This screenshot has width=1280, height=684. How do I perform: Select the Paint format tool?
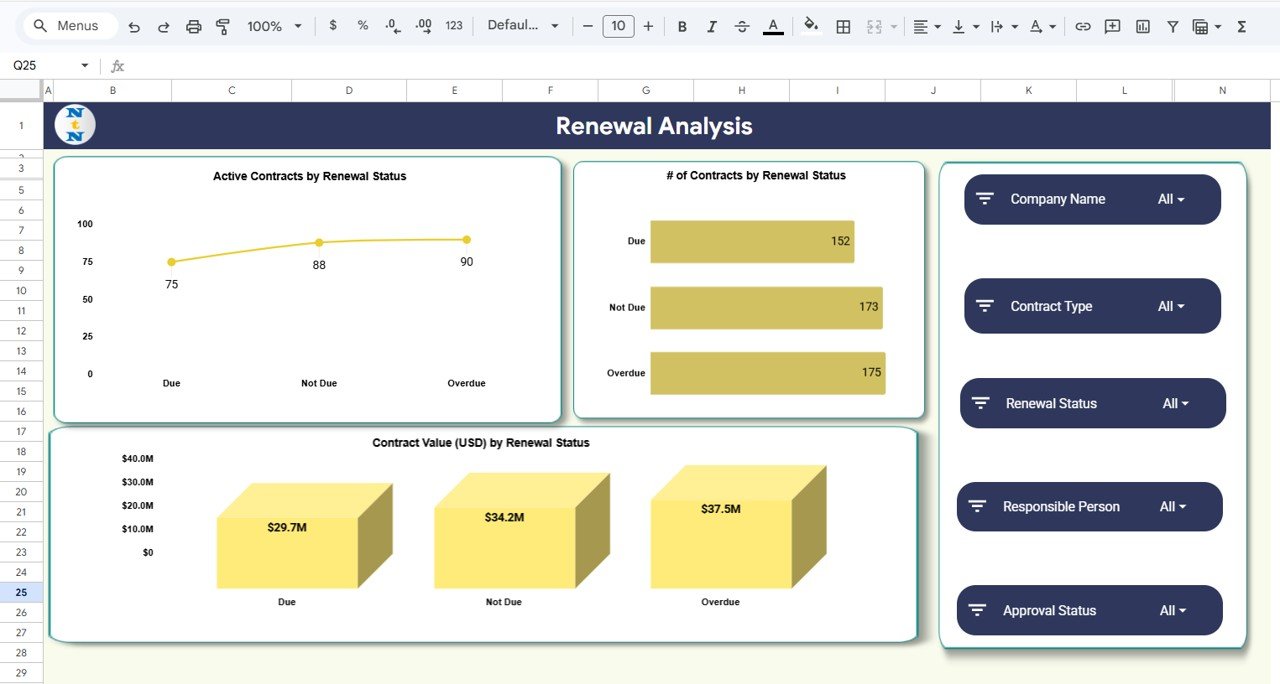tap(222, 26)
